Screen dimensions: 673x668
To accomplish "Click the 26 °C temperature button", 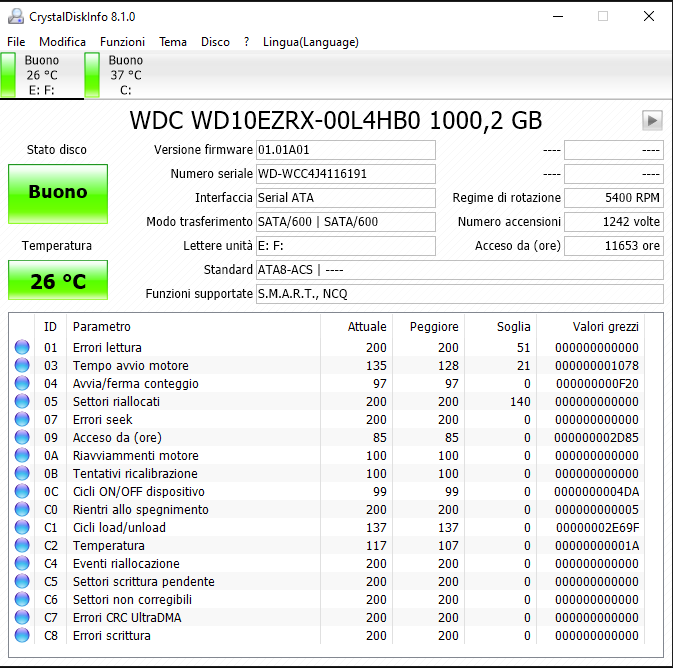I will pos(58,280).
